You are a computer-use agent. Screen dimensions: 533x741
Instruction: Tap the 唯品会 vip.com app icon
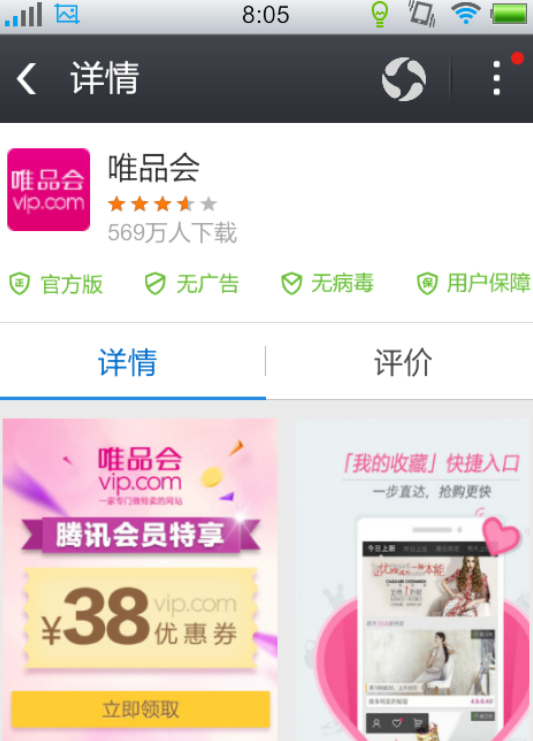tap(49, 190)
